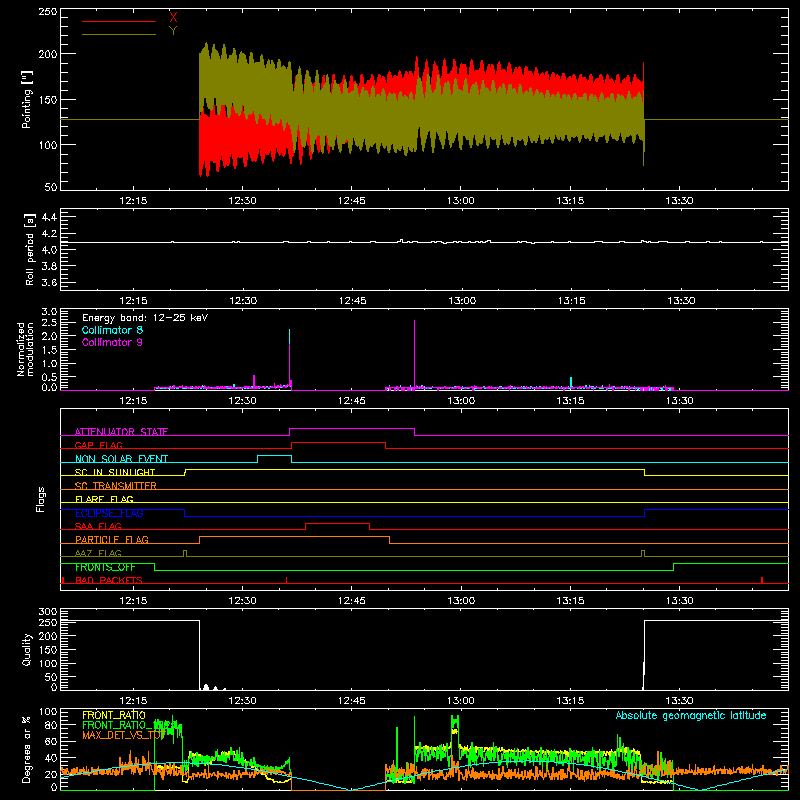Click the FLARE_FLAG label
The height and width of the screenshot is (800, 800).
click(x=104, y=499)
